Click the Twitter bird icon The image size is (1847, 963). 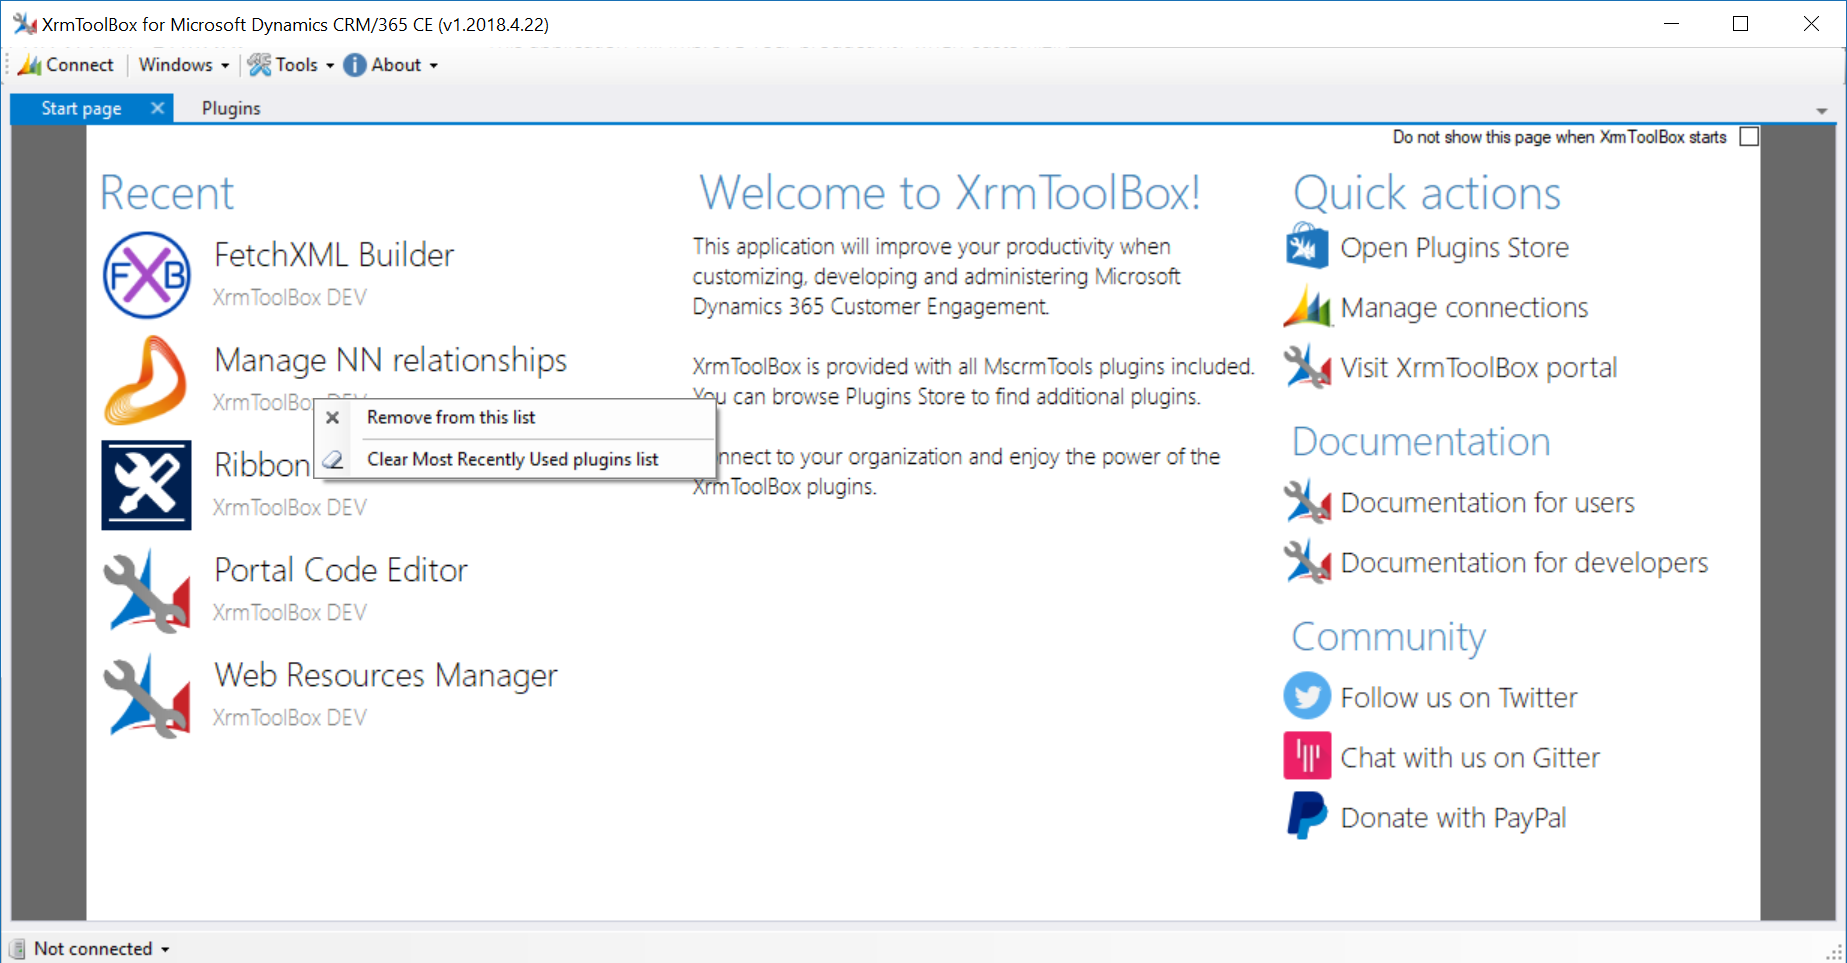click(x=1307, y=696)
